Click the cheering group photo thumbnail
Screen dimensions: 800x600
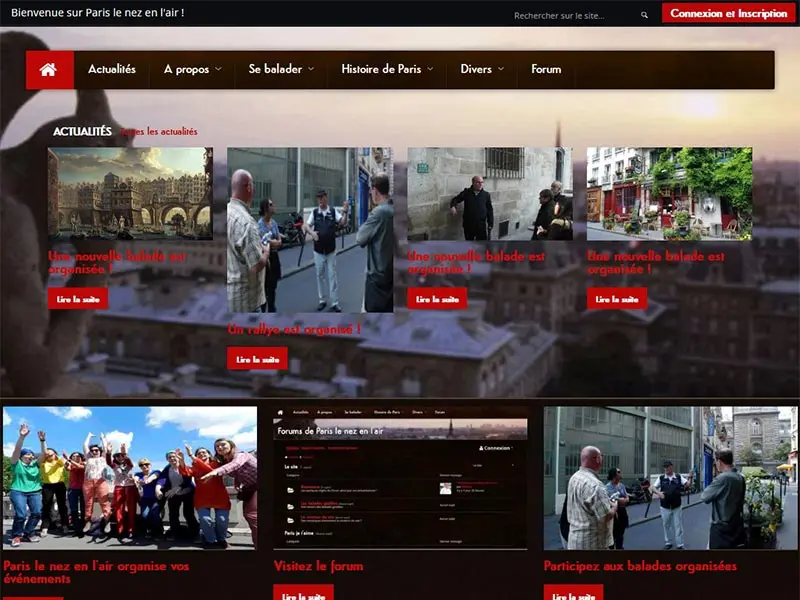[x=129, y=477]
